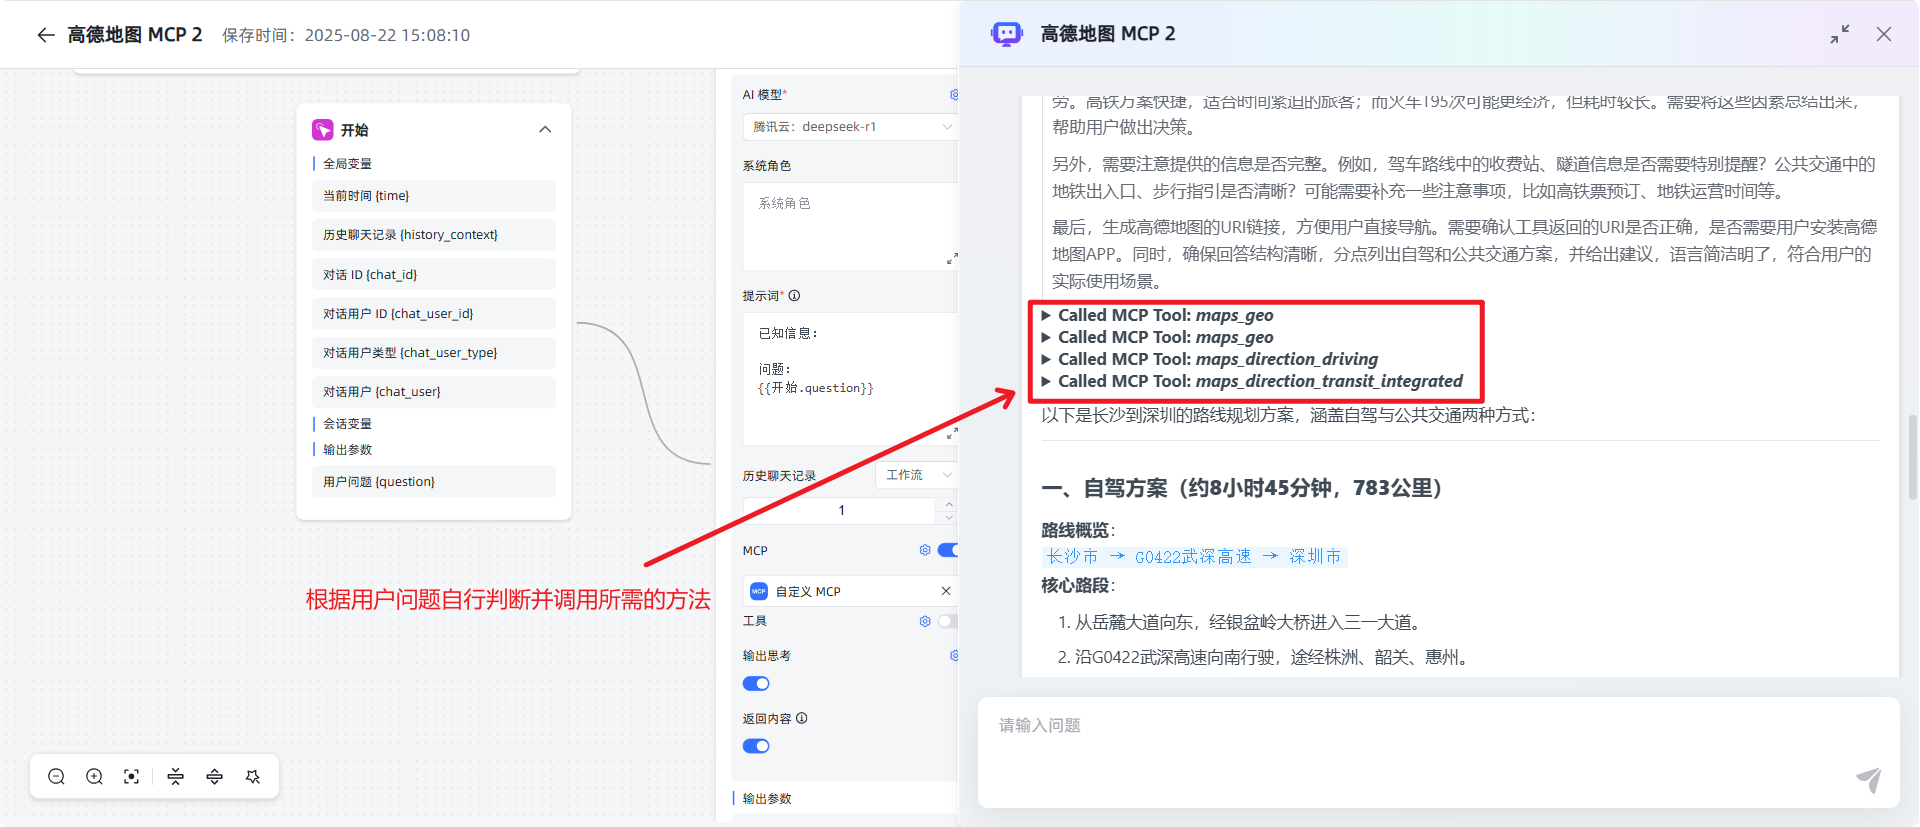Expand the prompt text editor

951,434
